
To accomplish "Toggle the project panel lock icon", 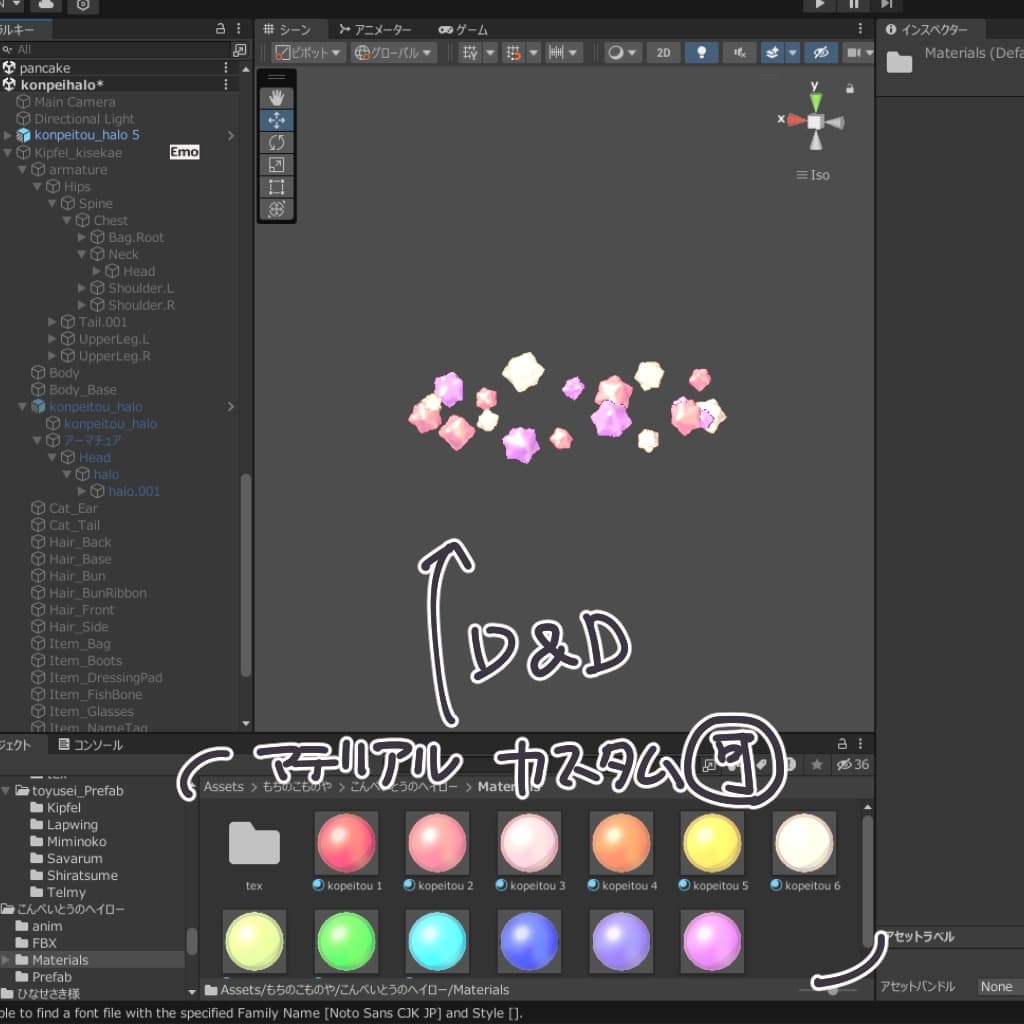I will [842, 743].
